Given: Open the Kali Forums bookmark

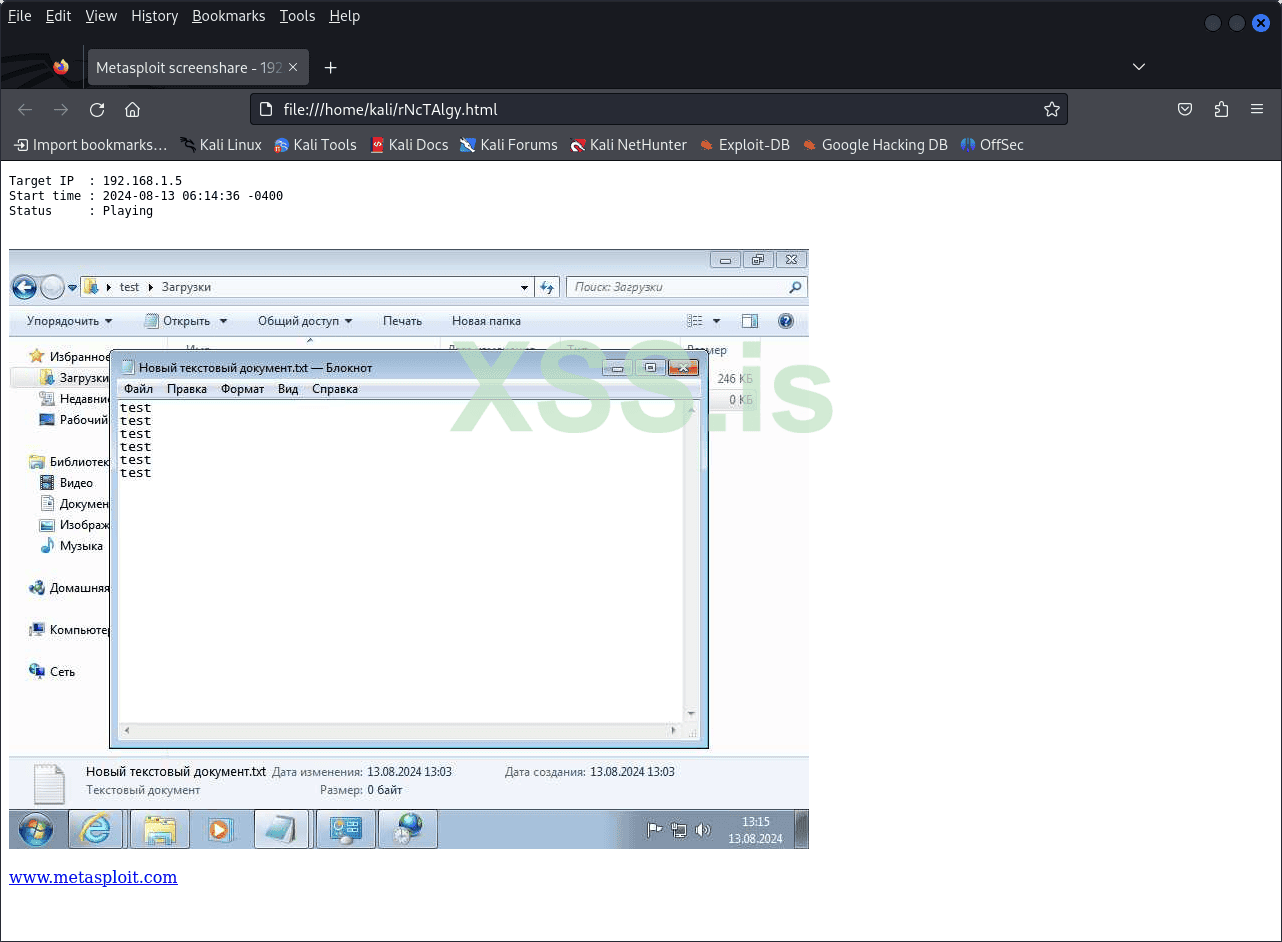Looking at the screenshot, I should pos(508,145).
